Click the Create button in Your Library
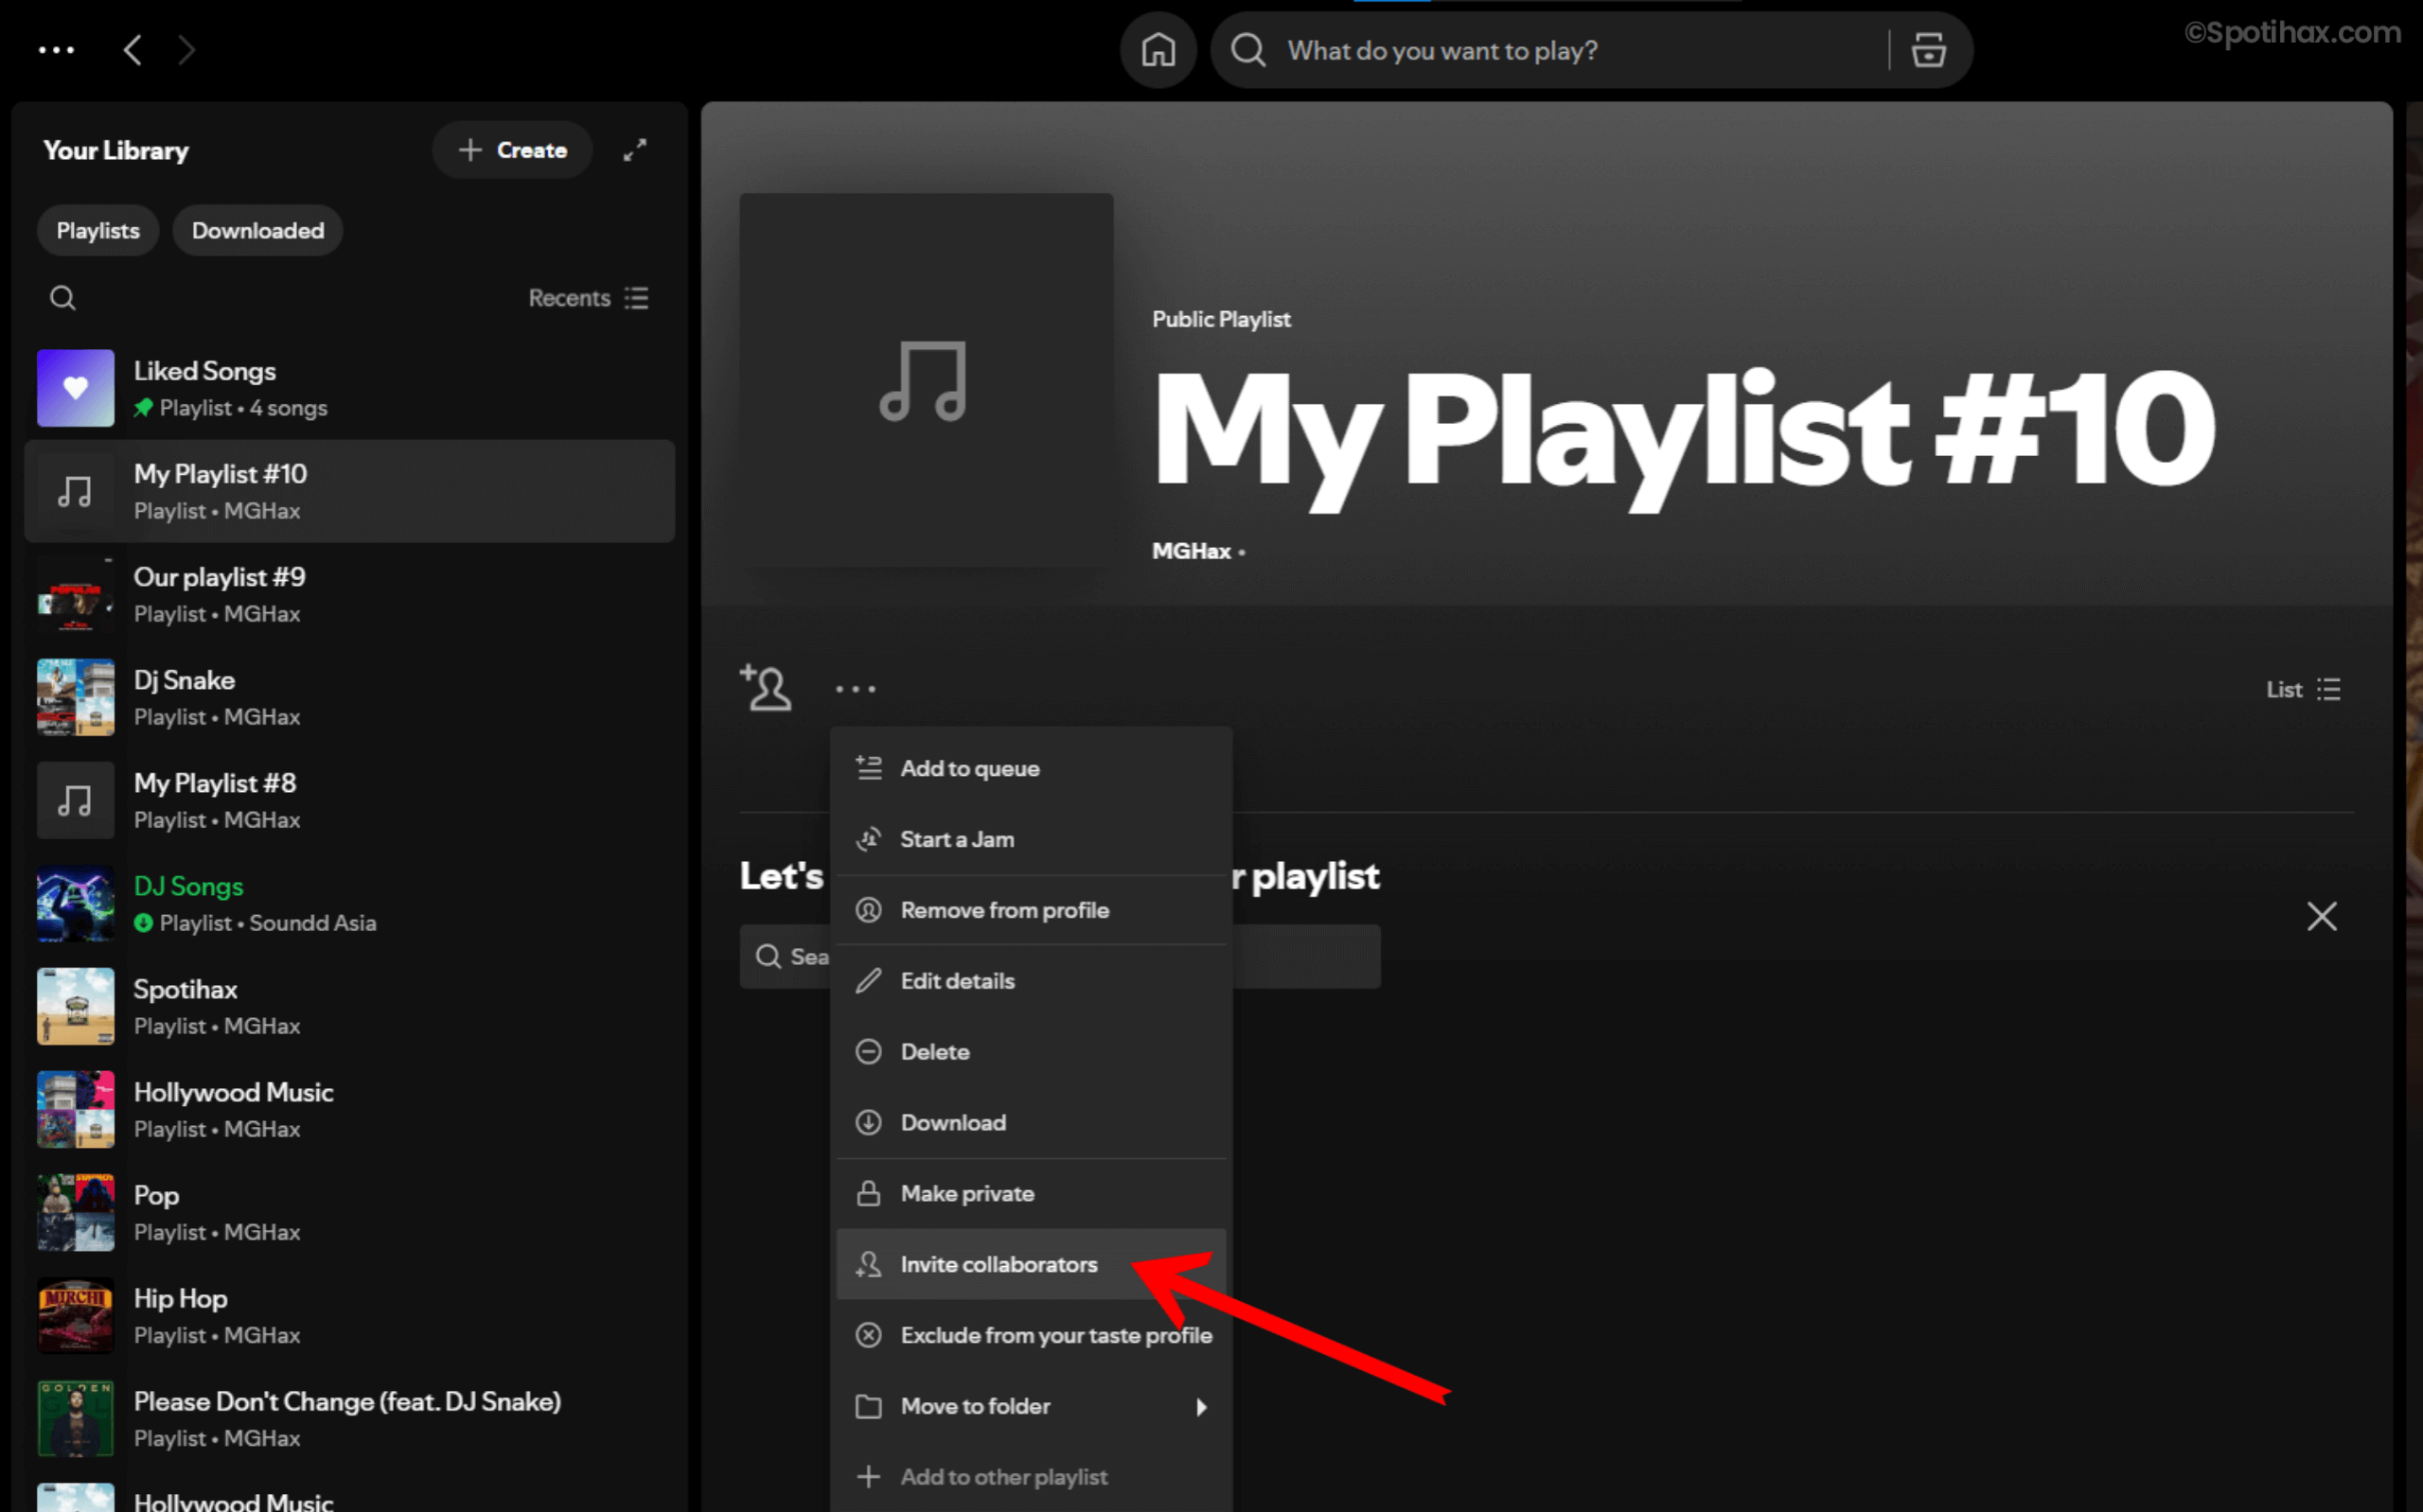The image size is (2423, 1512). pyautogui.click(x=512, y=150)
